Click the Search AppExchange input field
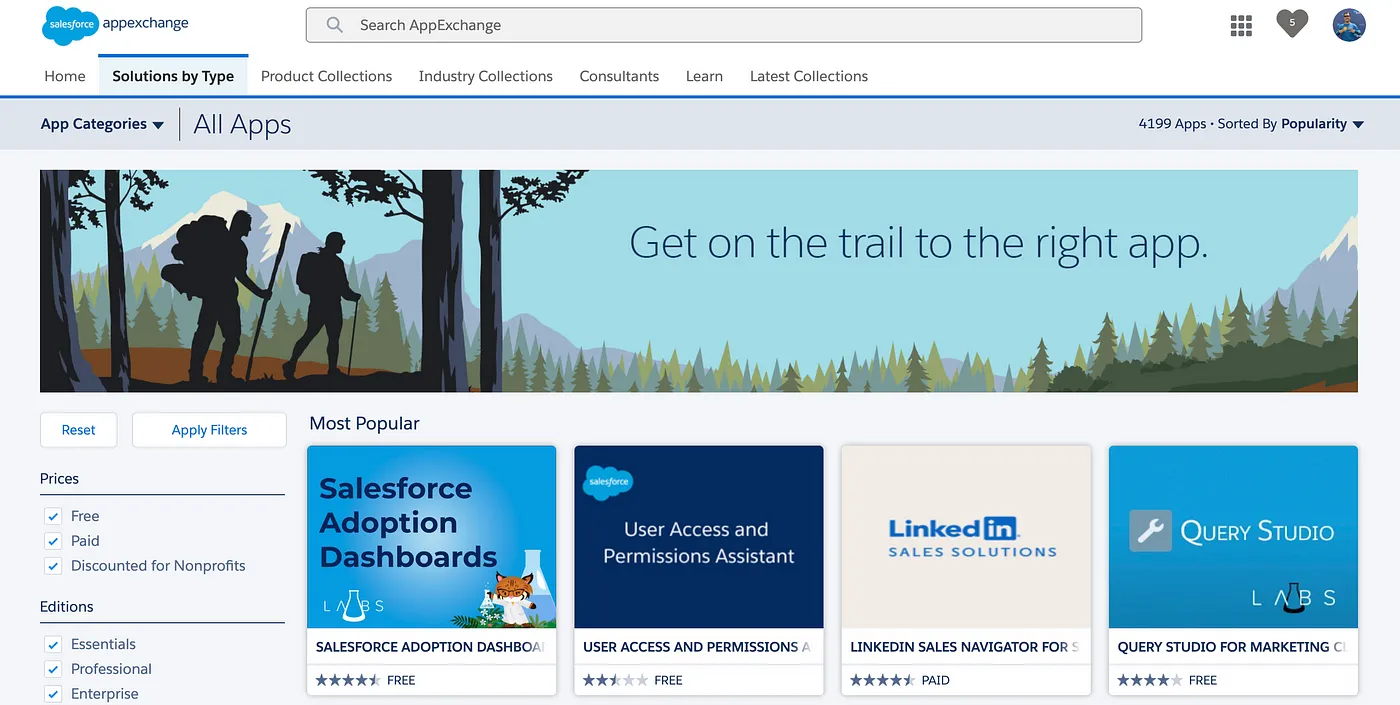Screen dimensions: 1400x705 (x=724, y=25)
